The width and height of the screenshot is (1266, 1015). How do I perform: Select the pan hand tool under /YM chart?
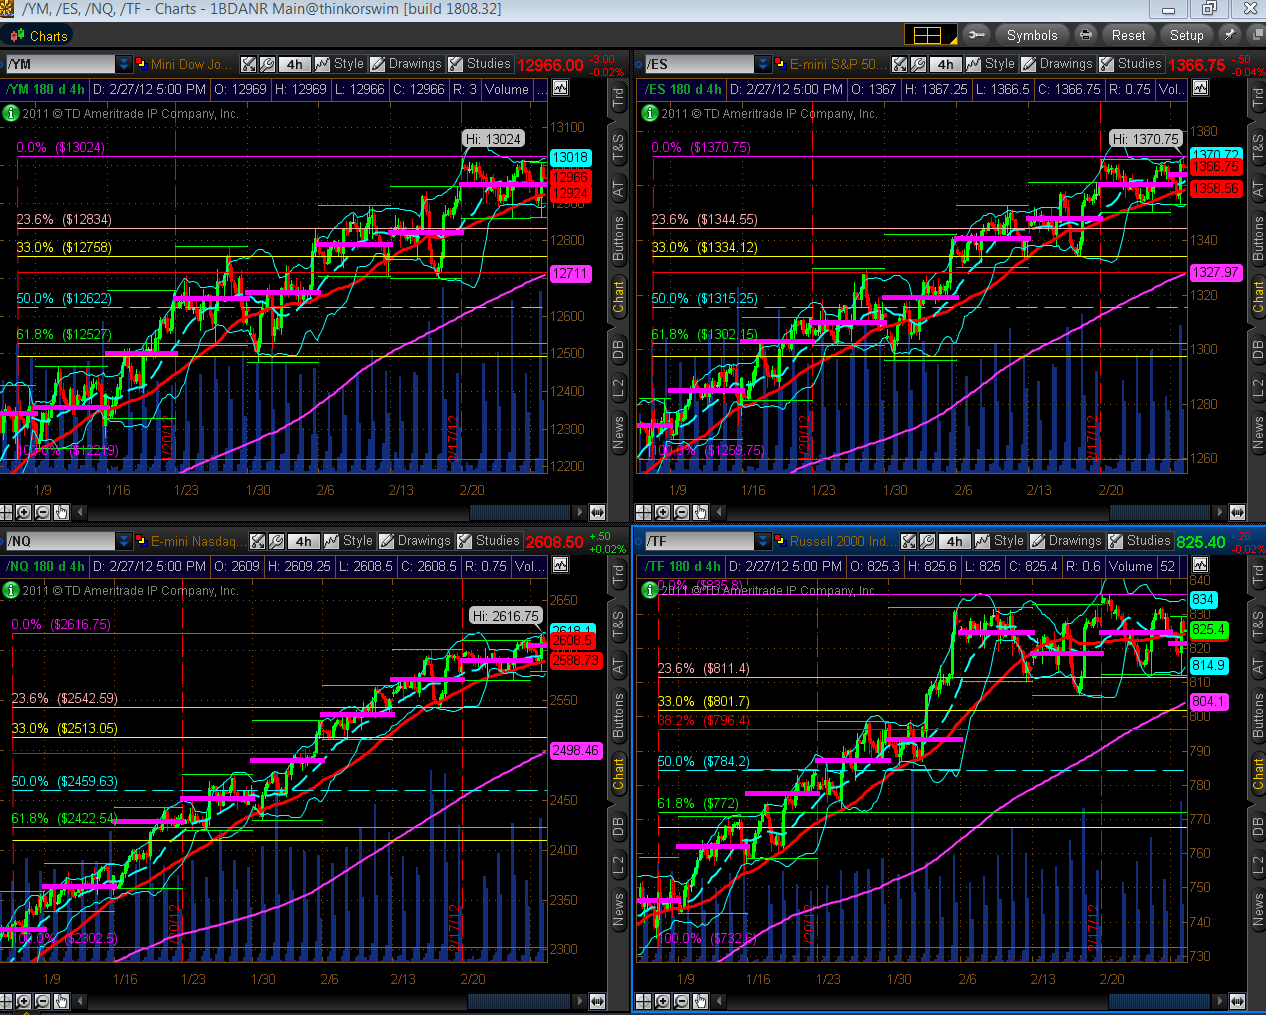coord(61,512)
